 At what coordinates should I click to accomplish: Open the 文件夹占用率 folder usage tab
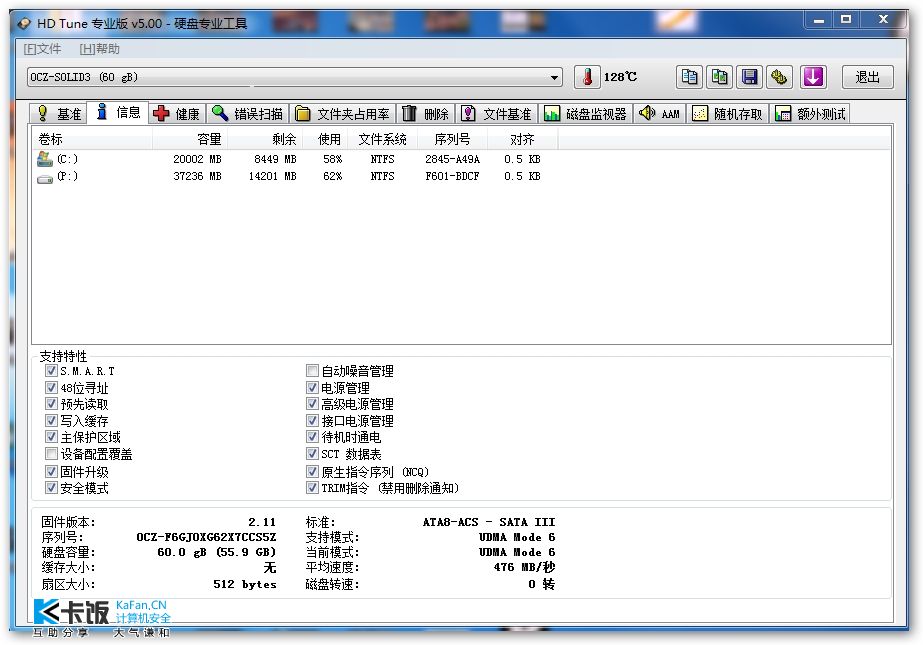click(x=343, y=114)
